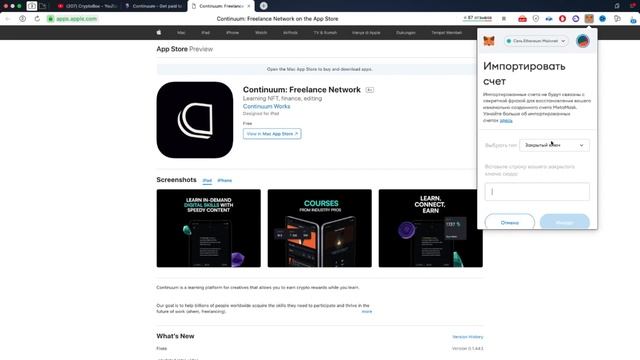The image size is (640, 360).
Task: Click the MetaMask extension icon in the toolbar
Action: tap(589, 18)
